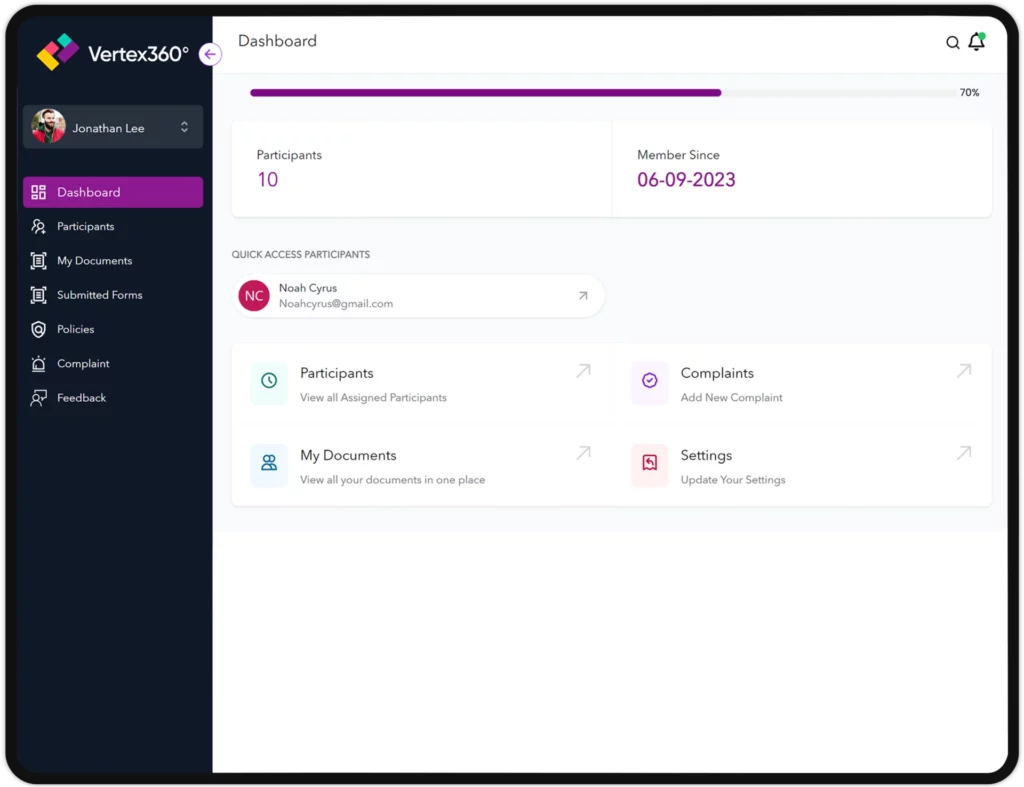Select the Policies icon in sidebar
Image resolution: width=1024 pixels, height=787 pixels.
click(37, 329)
